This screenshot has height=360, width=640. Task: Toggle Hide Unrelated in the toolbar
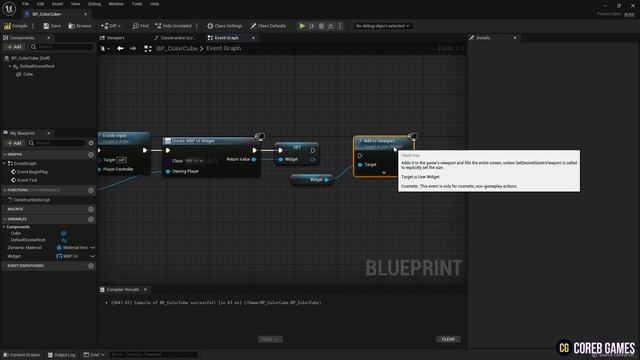173,26
